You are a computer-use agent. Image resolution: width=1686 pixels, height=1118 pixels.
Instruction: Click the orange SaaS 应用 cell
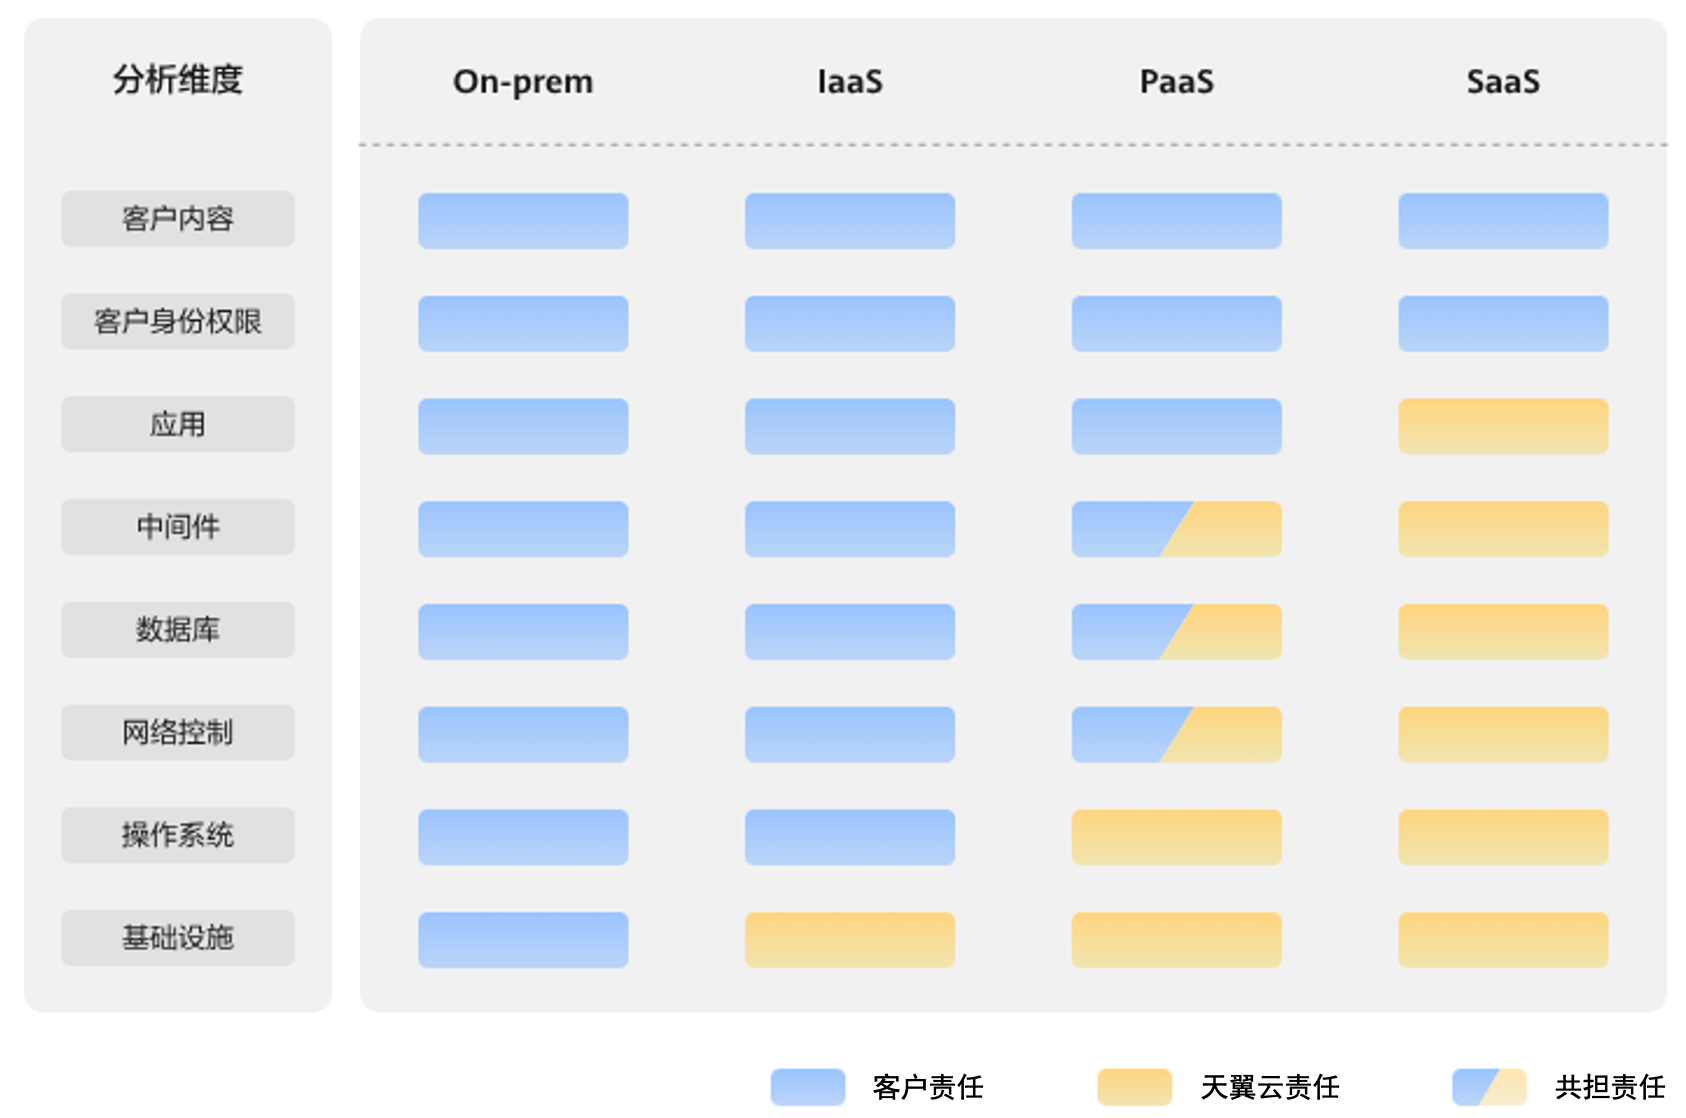click(x=1503, y=427)
